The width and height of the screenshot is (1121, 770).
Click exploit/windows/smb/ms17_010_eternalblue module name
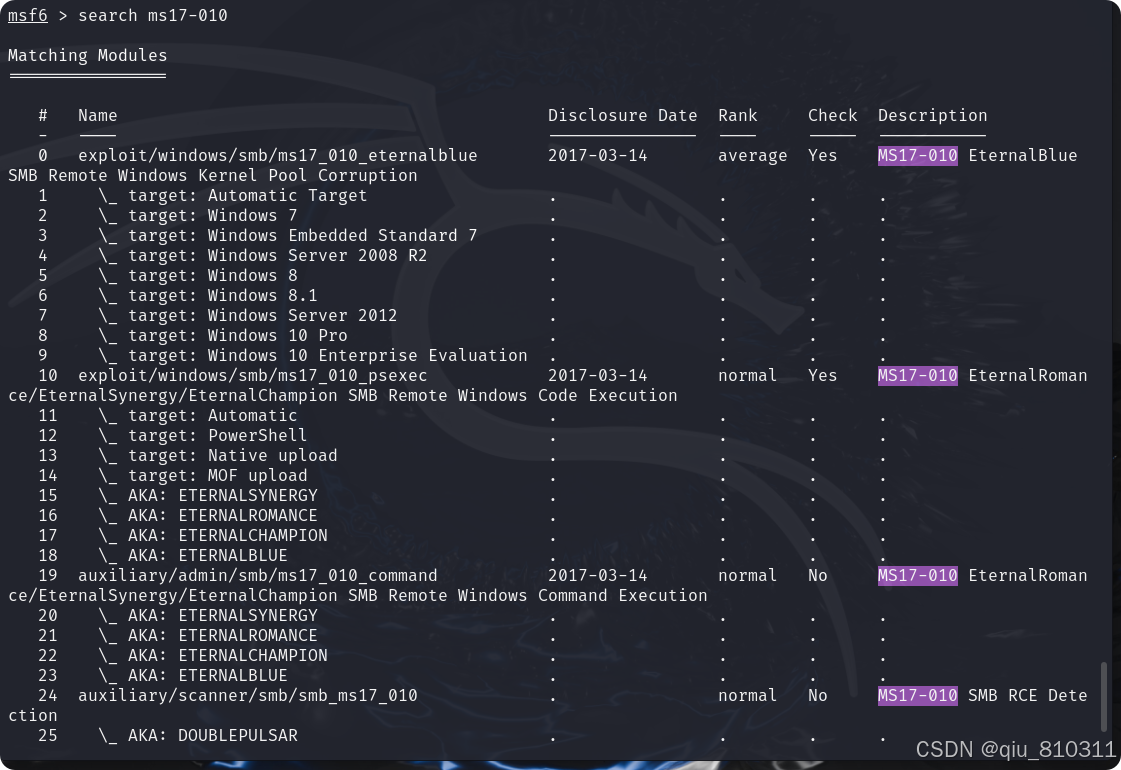tap(277, 155)
